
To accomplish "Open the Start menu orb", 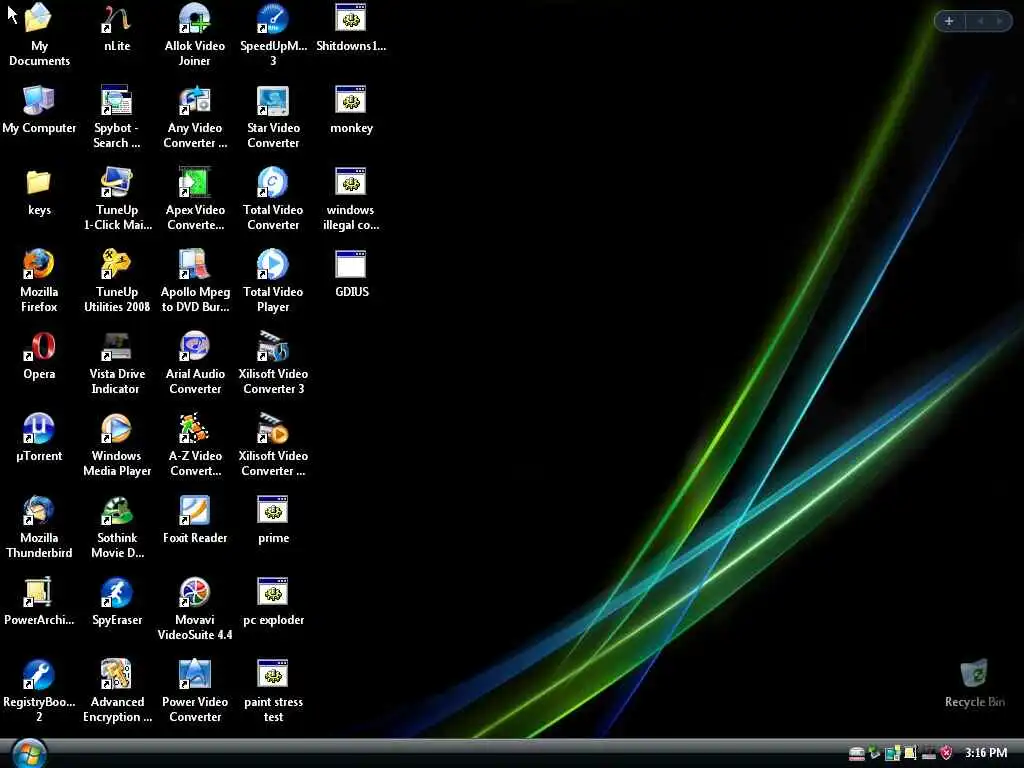I will point(29,754).
